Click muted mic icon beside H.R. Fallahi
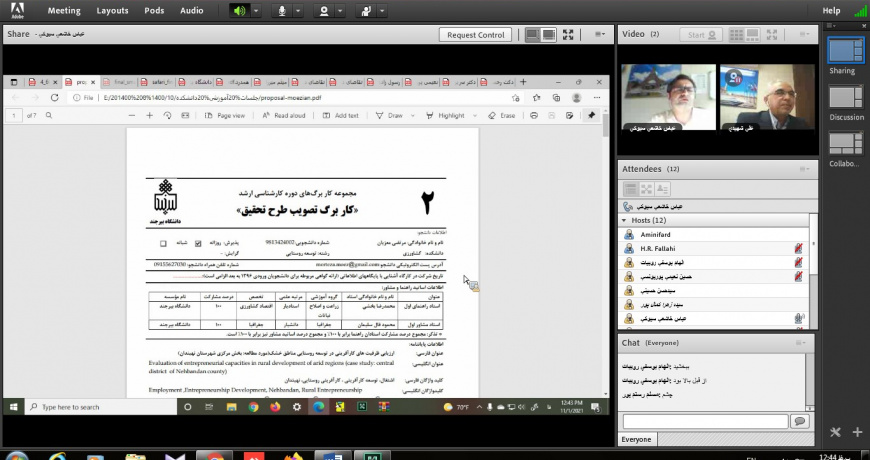Screen dimensions: 870x460 pos(798,249)
